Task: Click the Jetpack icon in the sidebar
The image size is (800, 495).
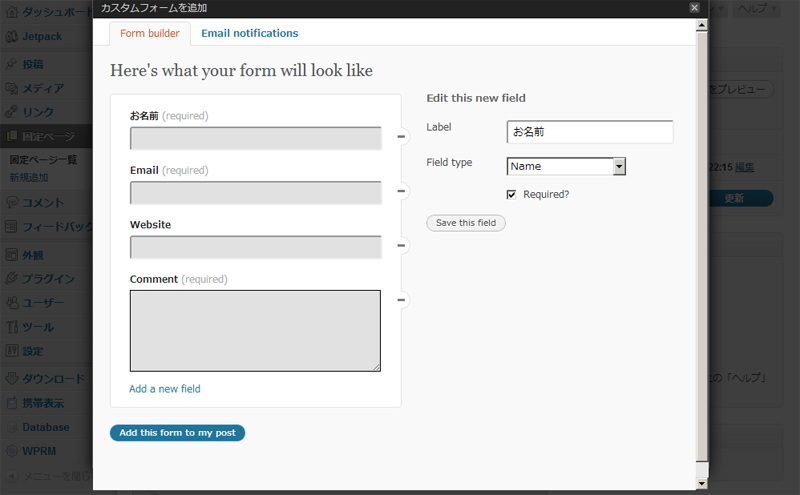Action: click(x=11, y=37)
